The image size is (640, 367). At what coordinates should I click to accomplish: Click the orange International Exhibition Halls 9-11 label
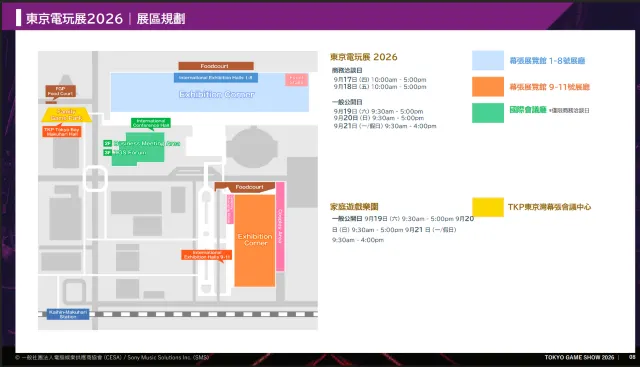207,255
